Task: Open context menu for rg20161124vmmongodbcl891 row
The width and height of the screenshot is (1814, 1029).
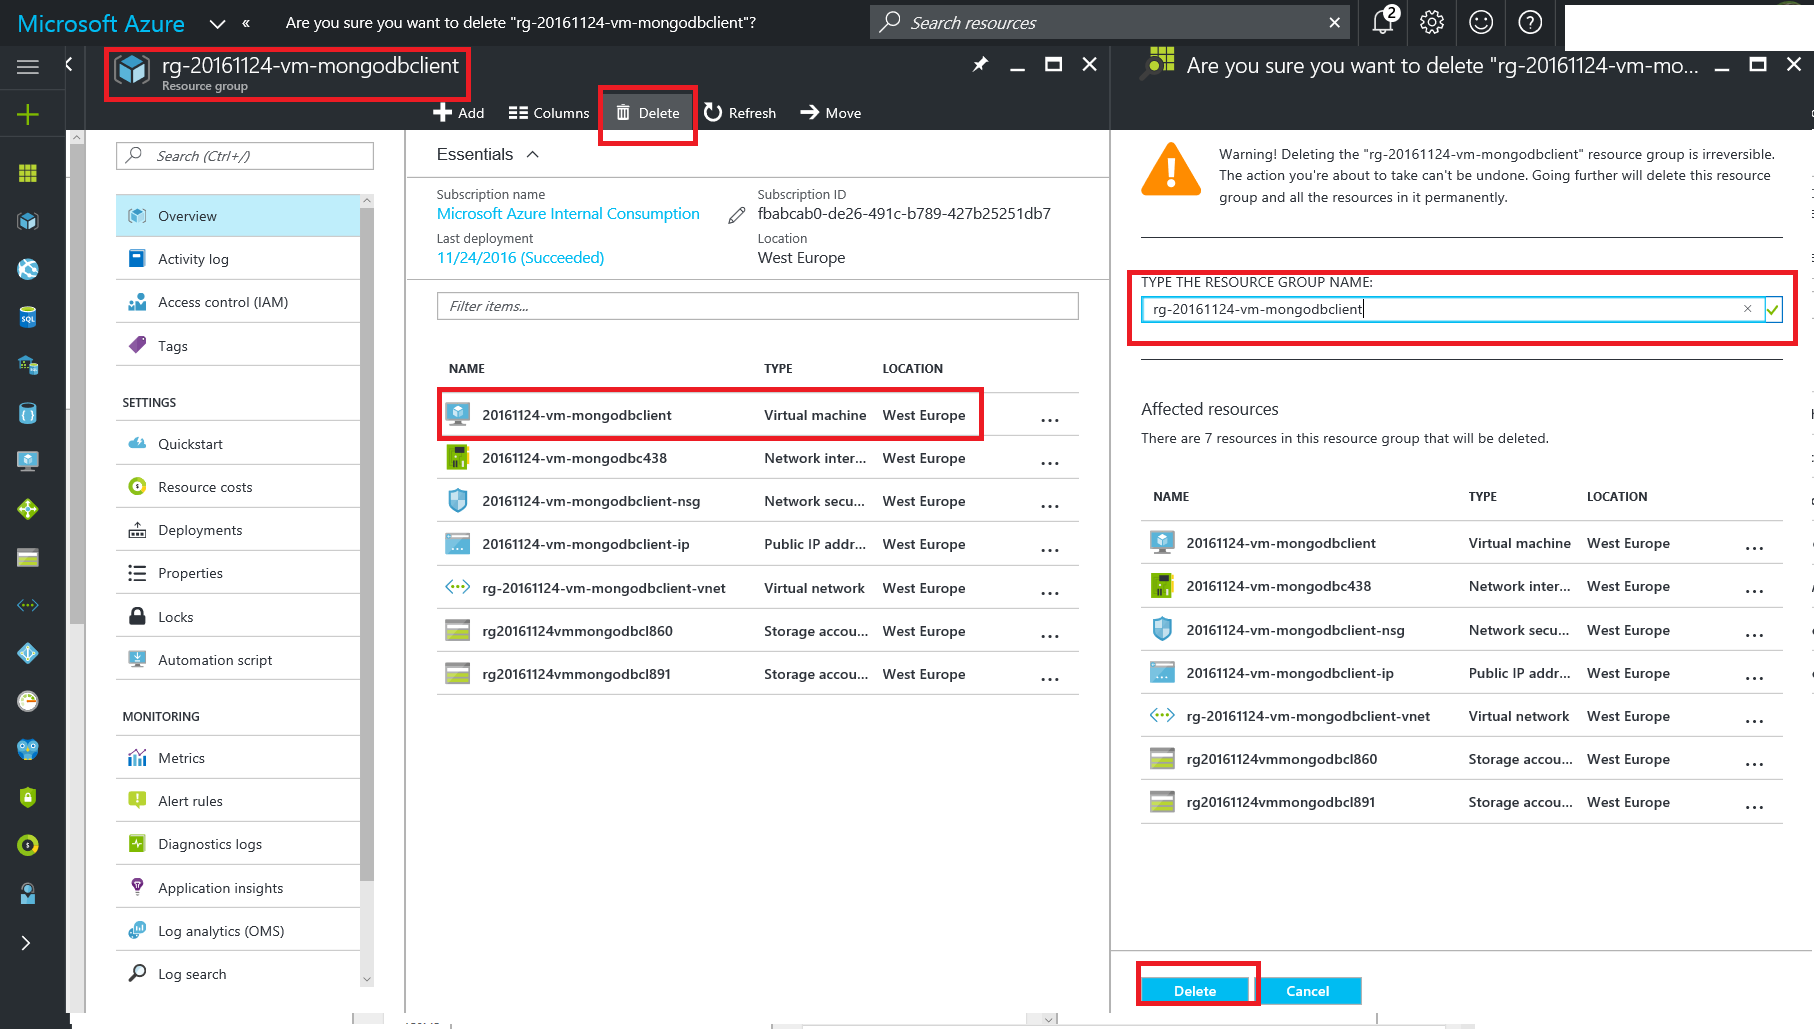Action: point(1049,679)
